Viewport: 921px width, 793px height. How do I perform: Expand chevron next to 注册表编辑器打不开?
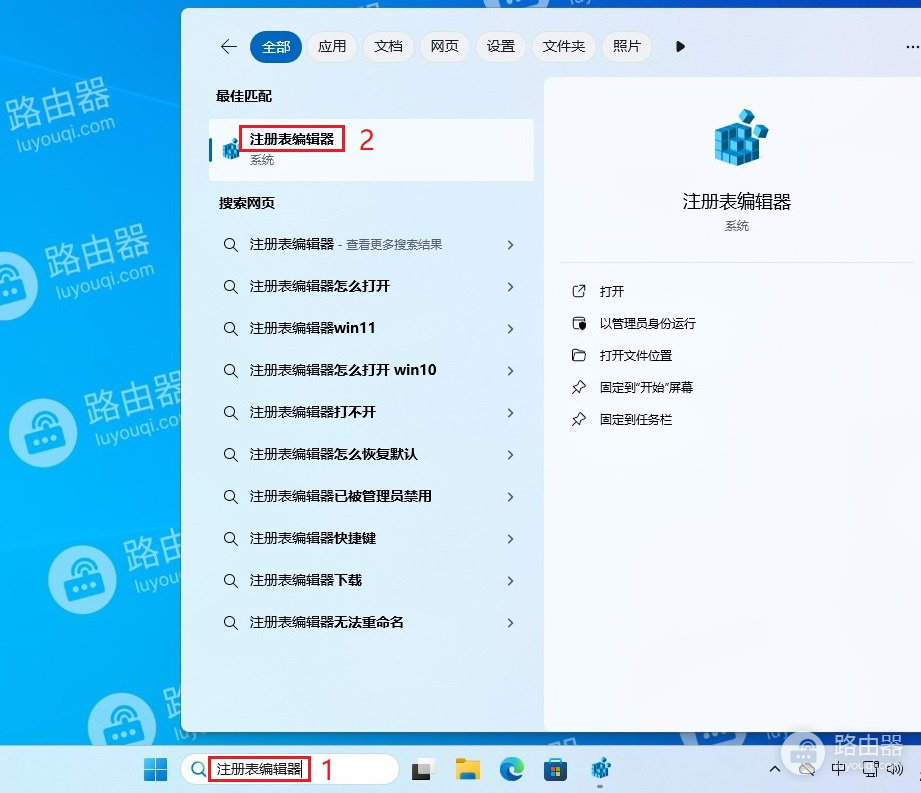click(x=510, y=412)
